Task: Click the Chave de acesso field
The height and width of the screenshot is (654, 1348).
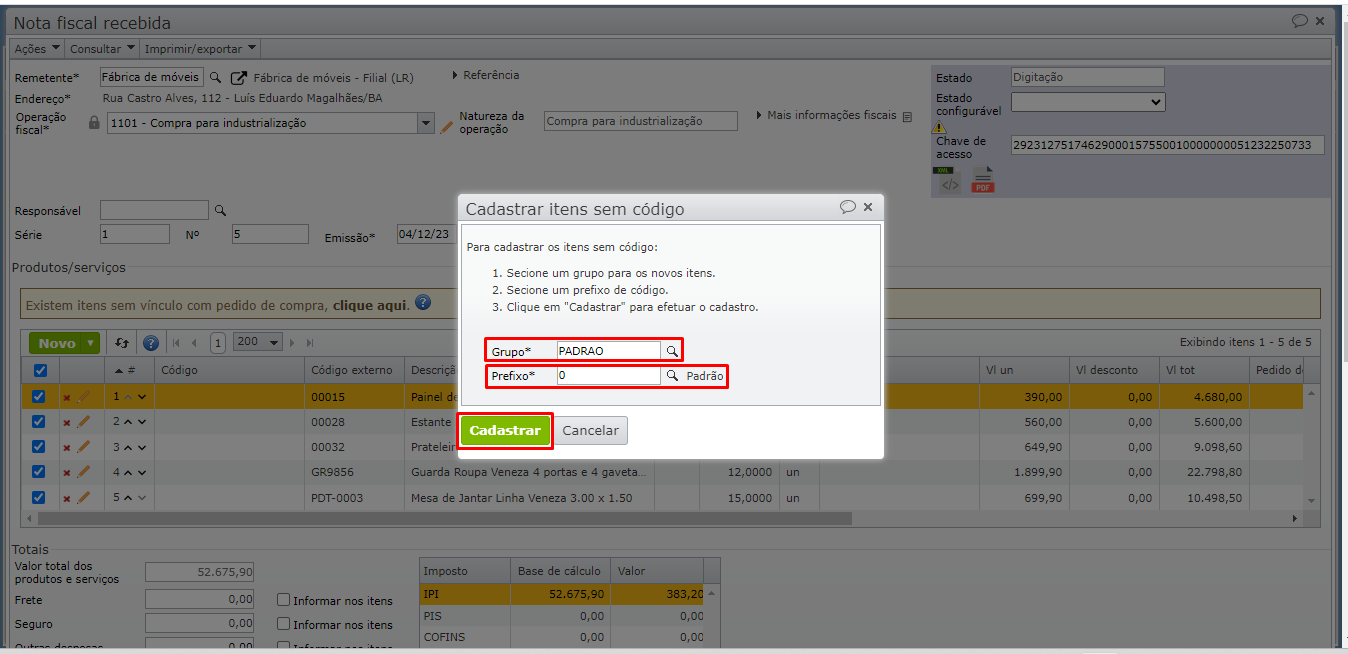Action: point(1167,145)
